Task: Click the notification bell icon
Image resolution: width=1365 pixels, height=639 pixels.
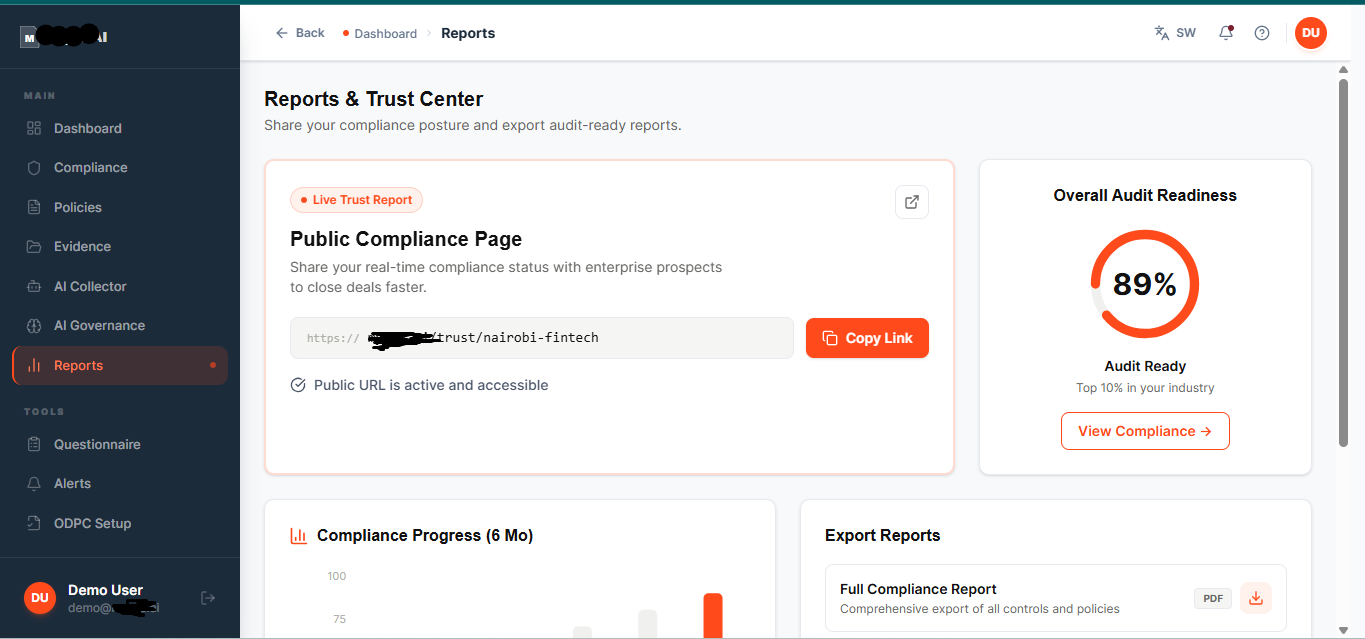Action: [1225, 33]
